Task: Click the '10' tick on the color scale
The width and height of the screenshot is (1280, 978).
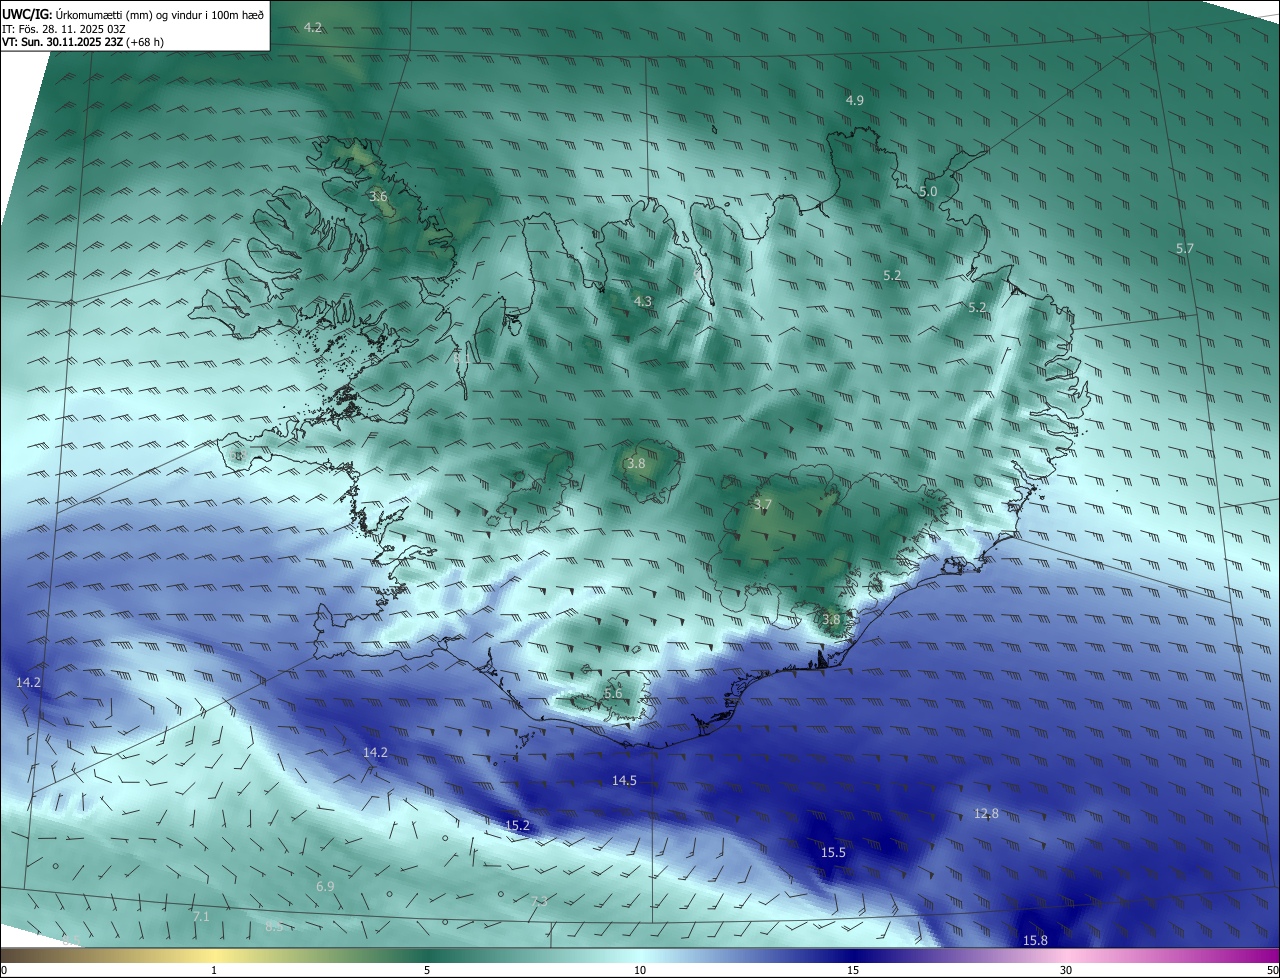Action: pos(639,970)
